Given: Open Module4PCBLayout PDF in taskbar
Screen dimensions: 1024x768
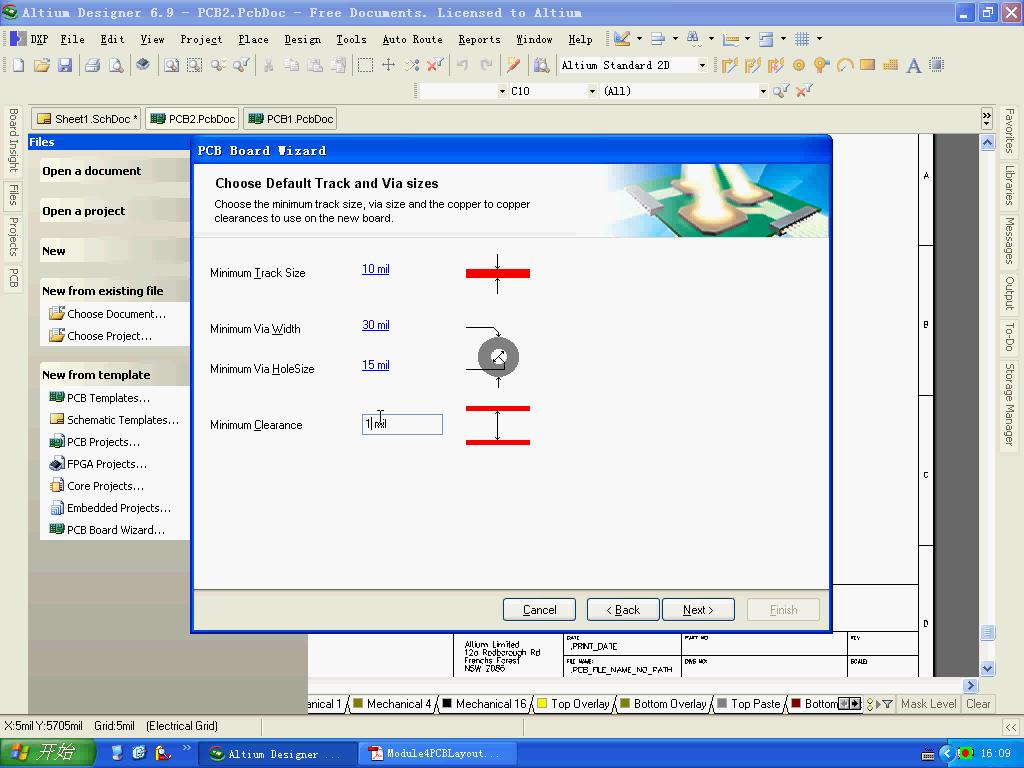Looking at the screenshot, I should (x=436, y=754).
